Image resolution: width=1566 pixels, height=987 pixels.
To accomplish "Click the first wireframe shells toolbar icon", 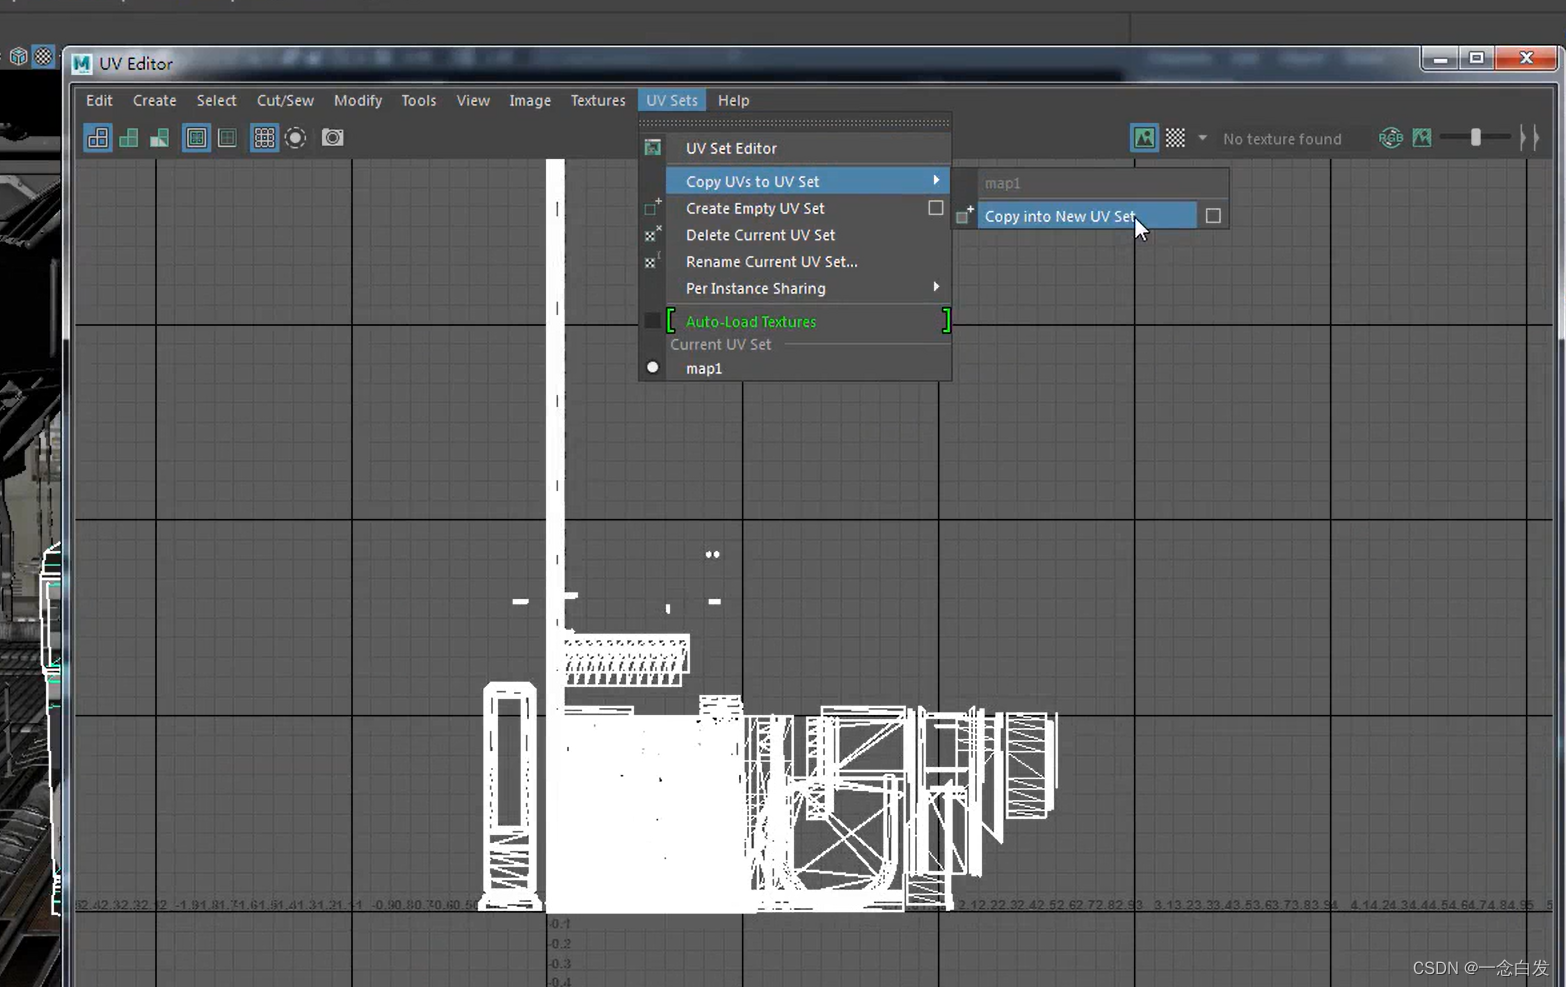I will pyautogui.click(x=98, y=138).
